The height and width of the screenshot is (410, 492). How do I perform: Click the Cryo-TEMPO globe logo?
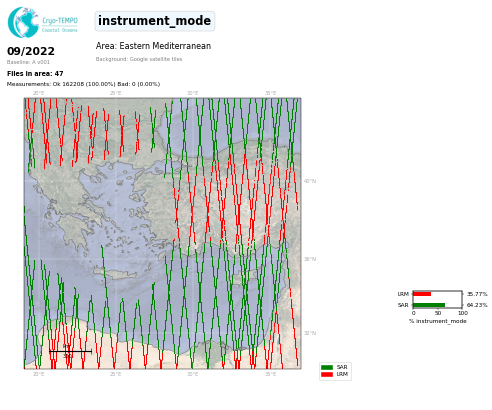tap(23, 22)
